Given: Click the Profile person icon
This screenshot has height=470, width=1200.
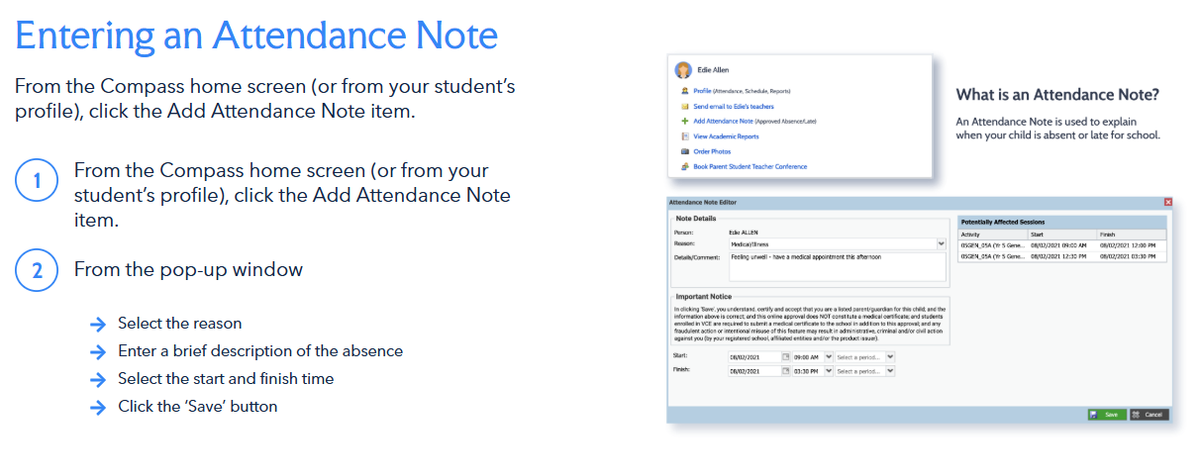Looking at the screenshot, I should (x=684, y=91).
